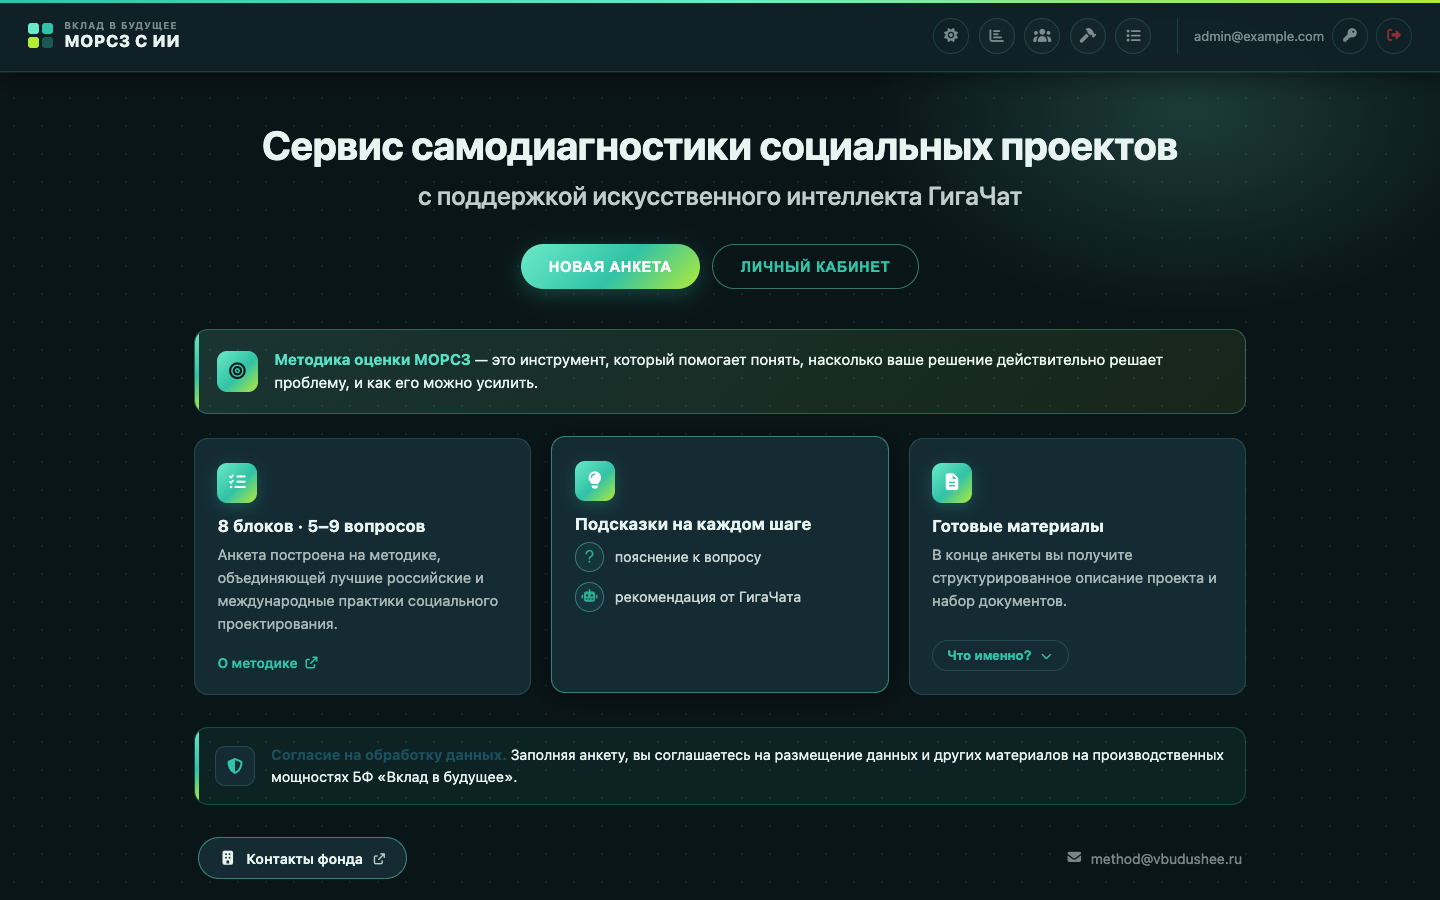The width and height of the screenshot is (1440, 900).
Task: Click heading Подсказки на каждом шаге
Action: point(693,524)
